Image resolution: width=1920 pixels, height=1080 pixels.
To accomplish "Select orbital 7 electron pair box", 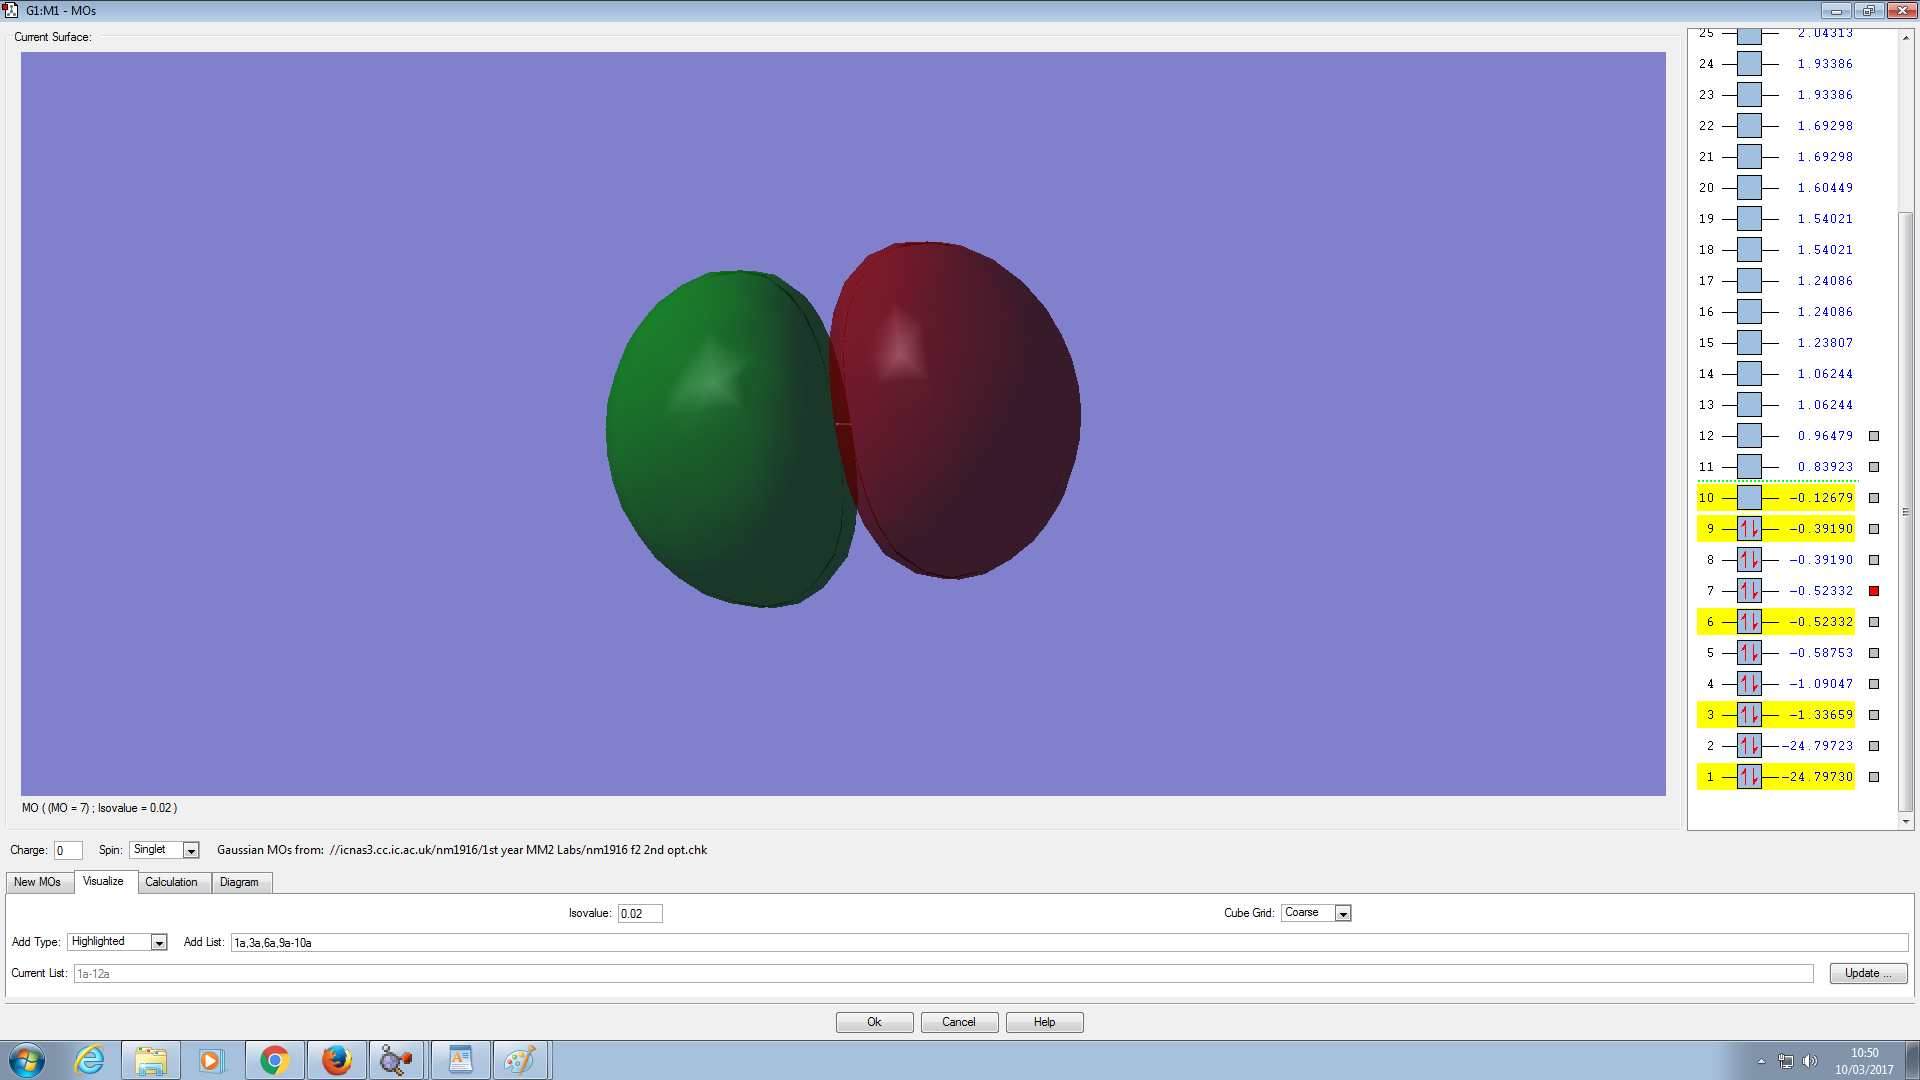I will (x=1748, y=591).
